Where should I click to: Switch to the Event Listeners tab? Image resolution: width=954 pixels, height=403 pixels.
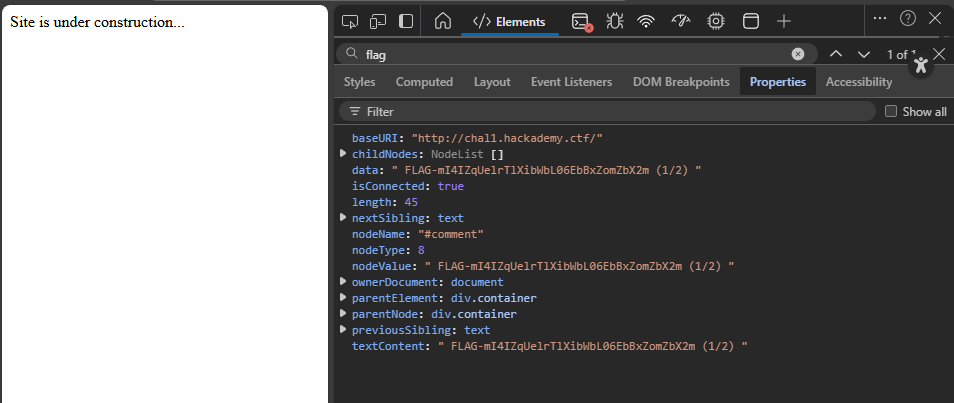571,82
